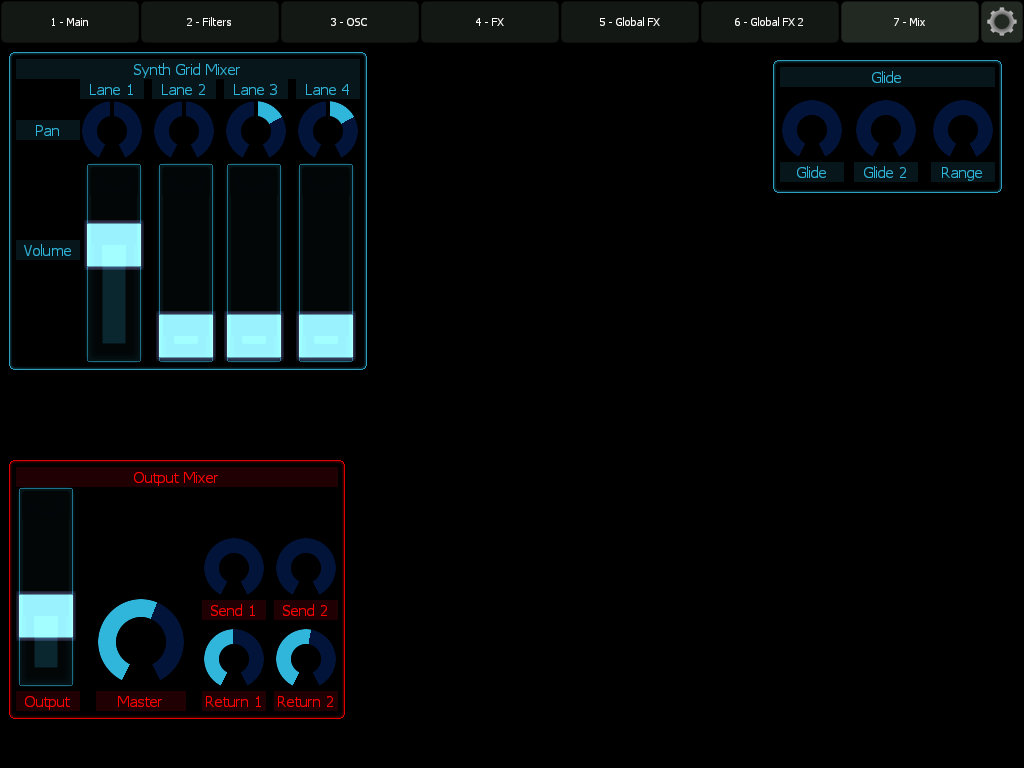The image size is (1024, 768).
Task: Click the Glide knob
Action: [x=812, y=129]
